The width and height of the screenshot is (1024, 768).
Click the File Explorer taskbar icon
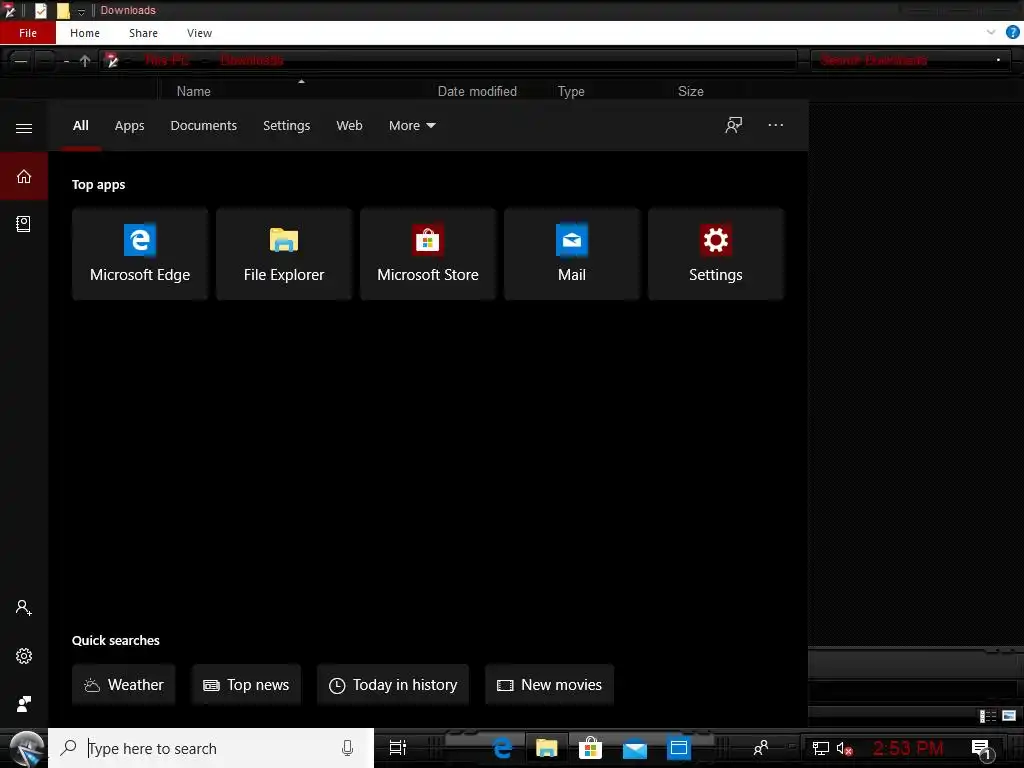pyautogui.click(x=547, y=748)
